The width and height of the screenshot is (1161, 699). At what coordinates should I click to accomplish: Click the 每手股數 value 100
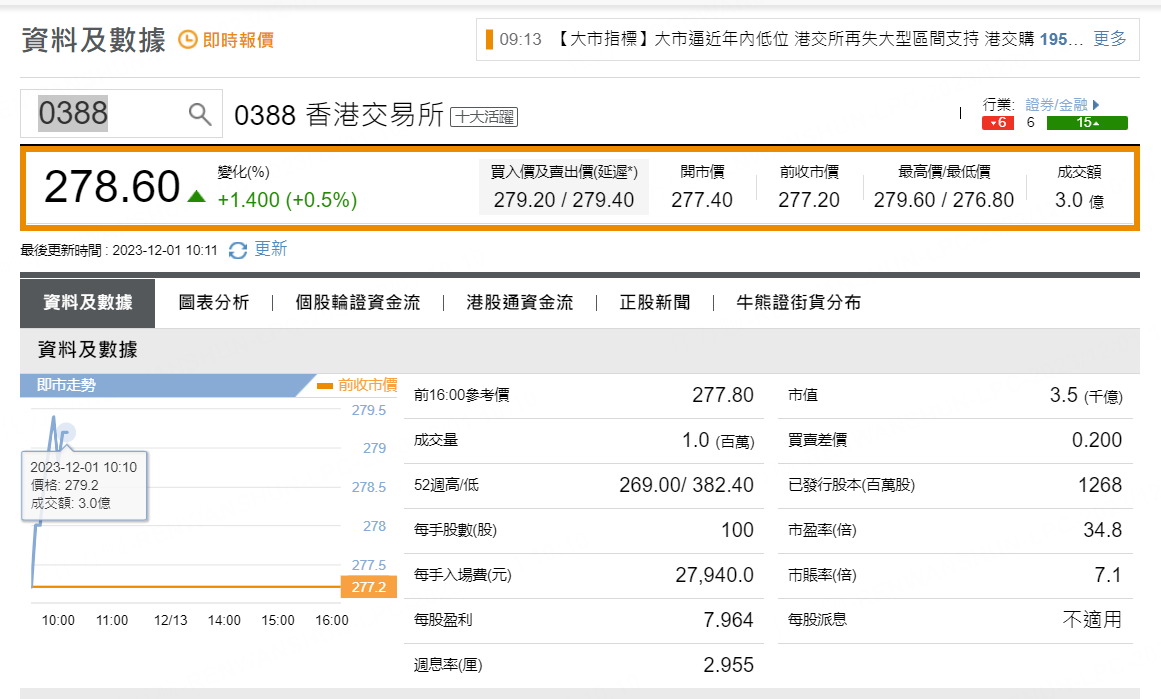pos(737,530)
